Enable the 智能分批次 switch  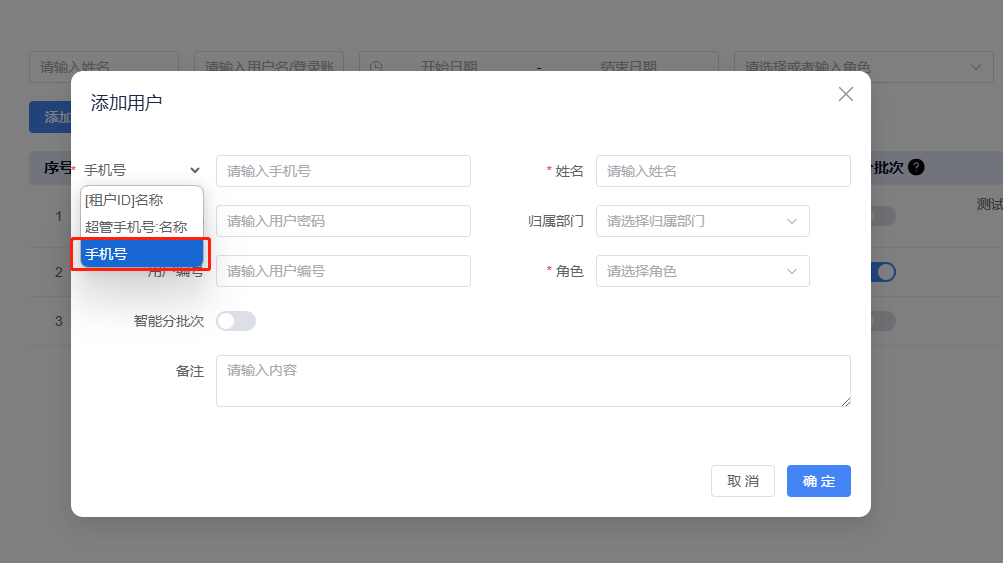pyautogui.click(x=236, y=321)
